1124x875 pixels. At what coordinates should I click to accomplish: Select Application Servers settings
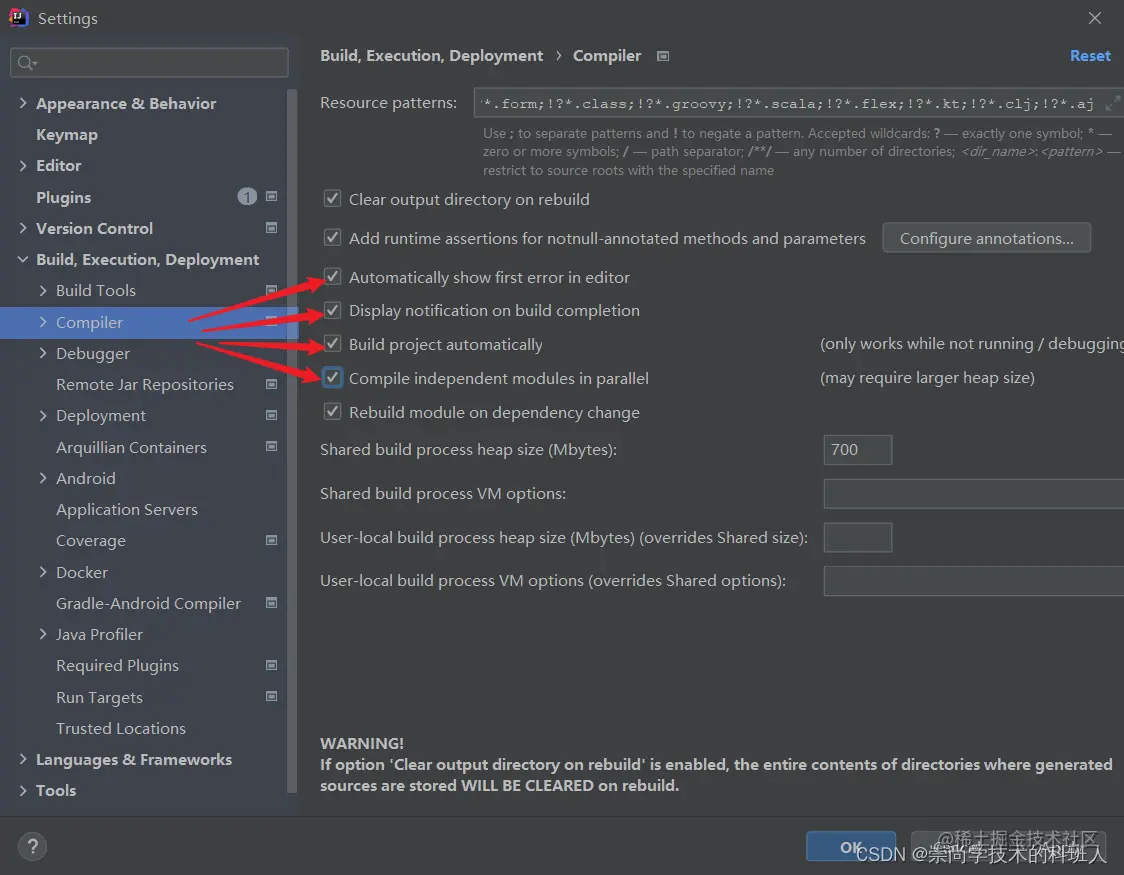127,510
